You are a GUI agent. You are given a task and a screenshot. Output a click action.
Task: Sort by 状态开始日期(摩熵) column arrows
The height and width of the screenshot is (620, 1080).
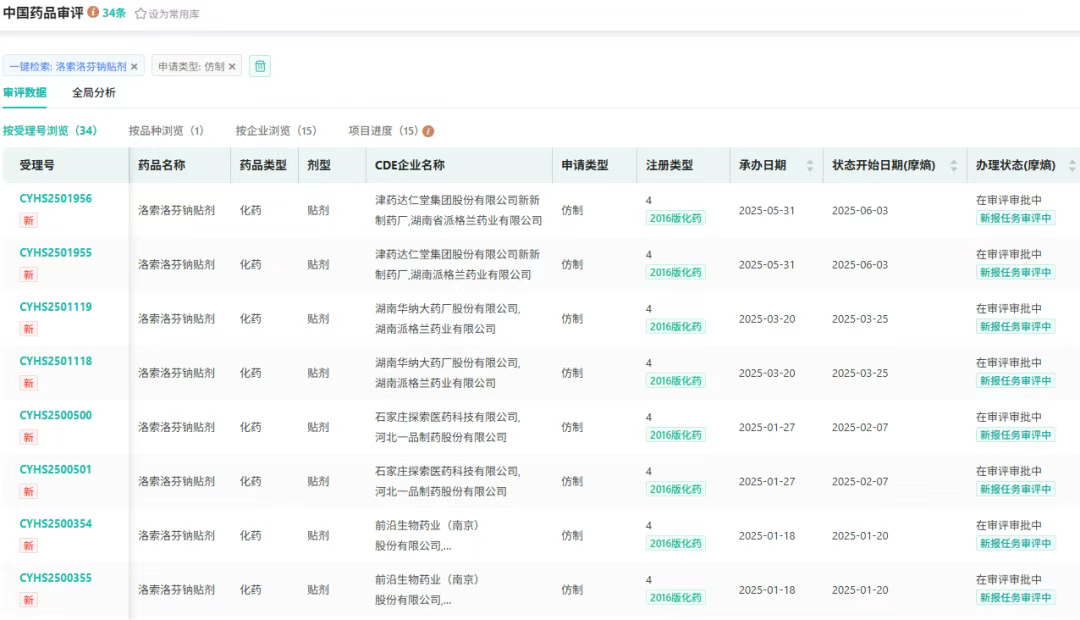[953, 165]
